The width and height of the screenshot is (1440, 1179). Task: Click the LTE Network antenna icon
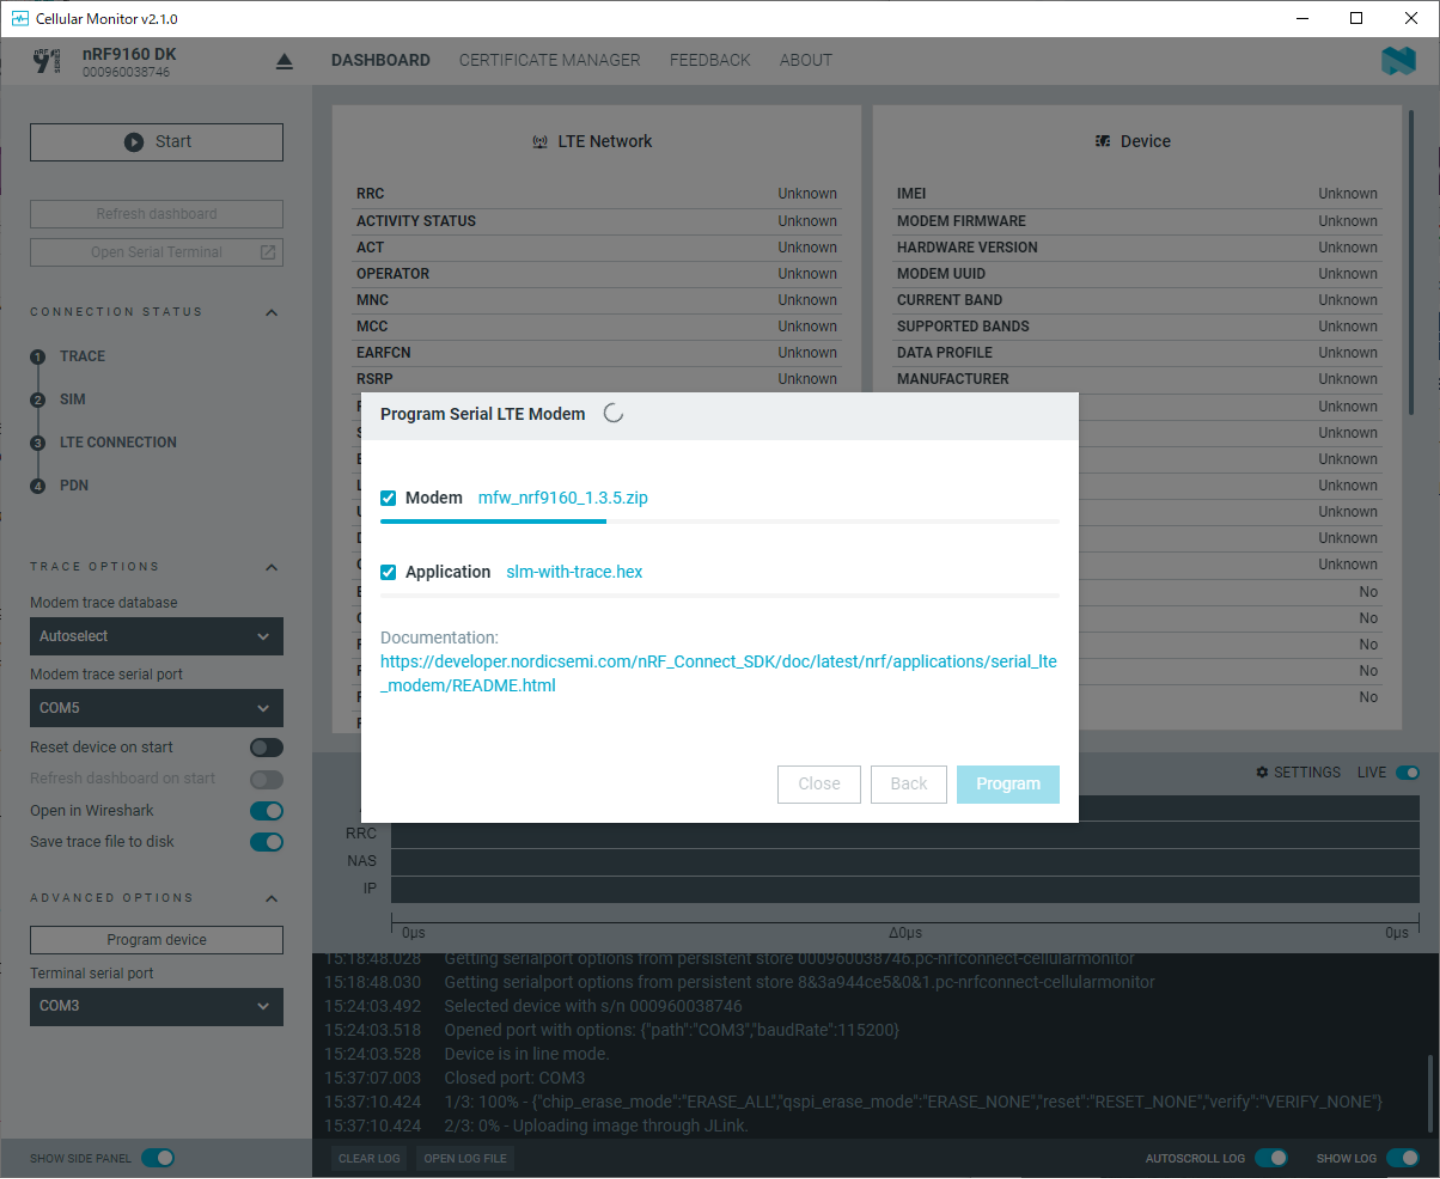(540, 142)
